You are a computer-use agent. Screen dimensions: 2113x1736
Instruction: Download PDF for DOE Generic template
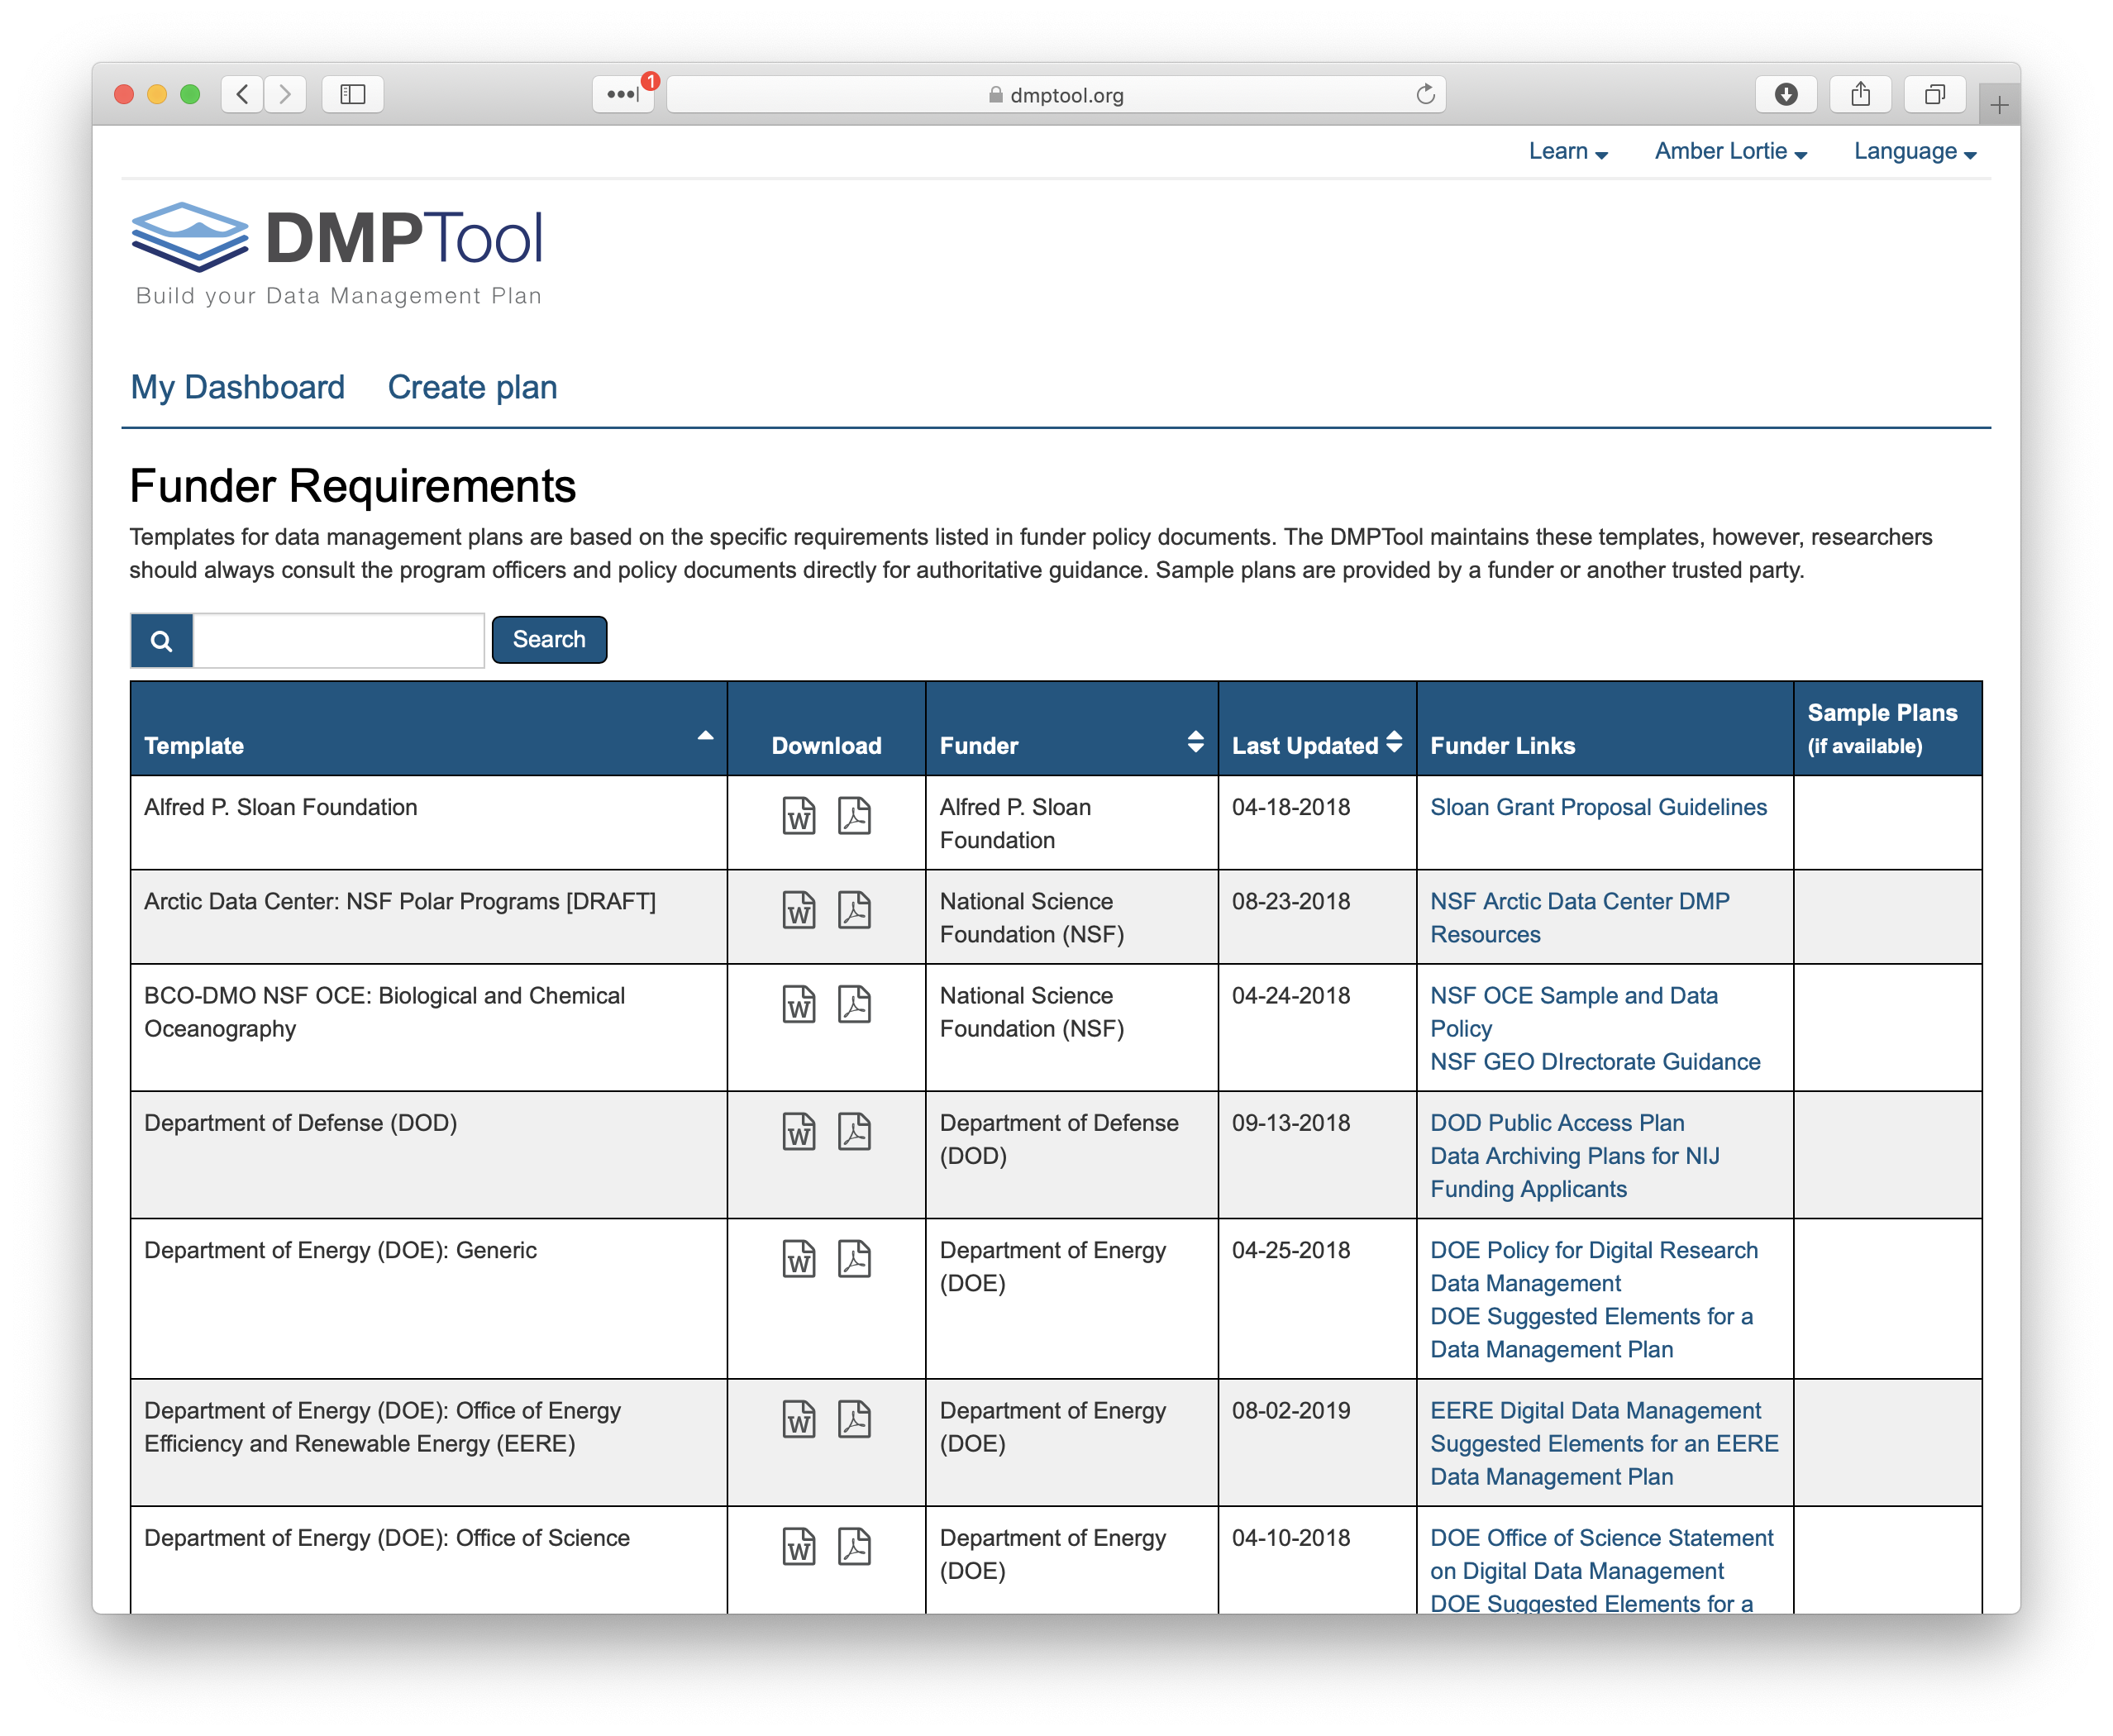(854, 1259)
